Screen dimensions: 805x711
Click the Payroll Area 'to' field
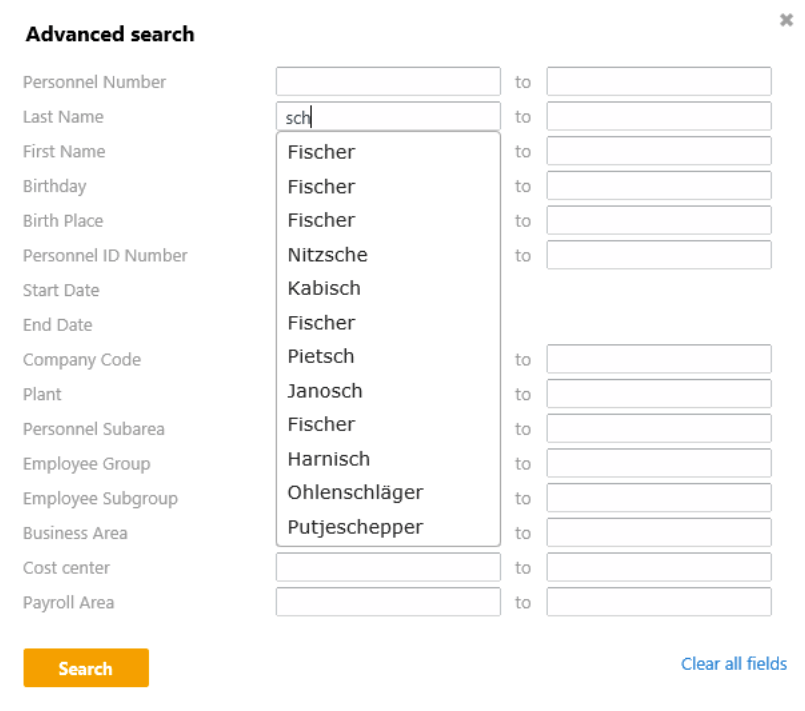point(659,602)
